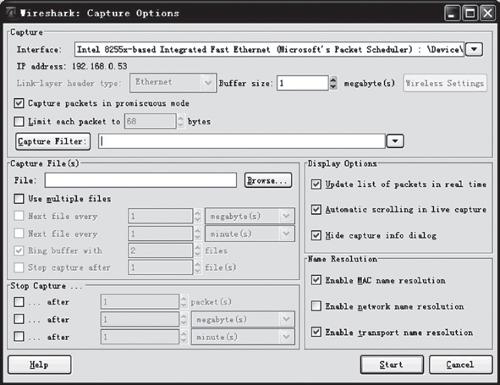Screen dimensions: 500x385
Task: Click the Help button
Action: [39, 365]
